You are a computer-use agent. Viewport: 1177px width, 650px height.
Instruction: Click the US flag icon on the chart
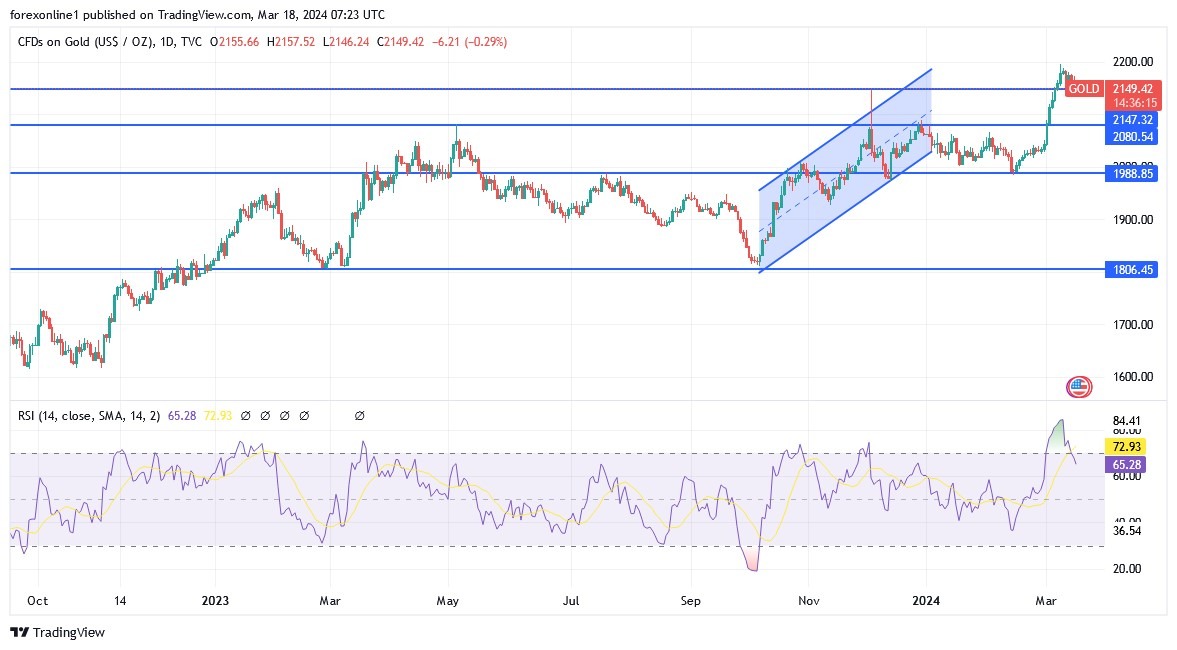coord(1079,385)
